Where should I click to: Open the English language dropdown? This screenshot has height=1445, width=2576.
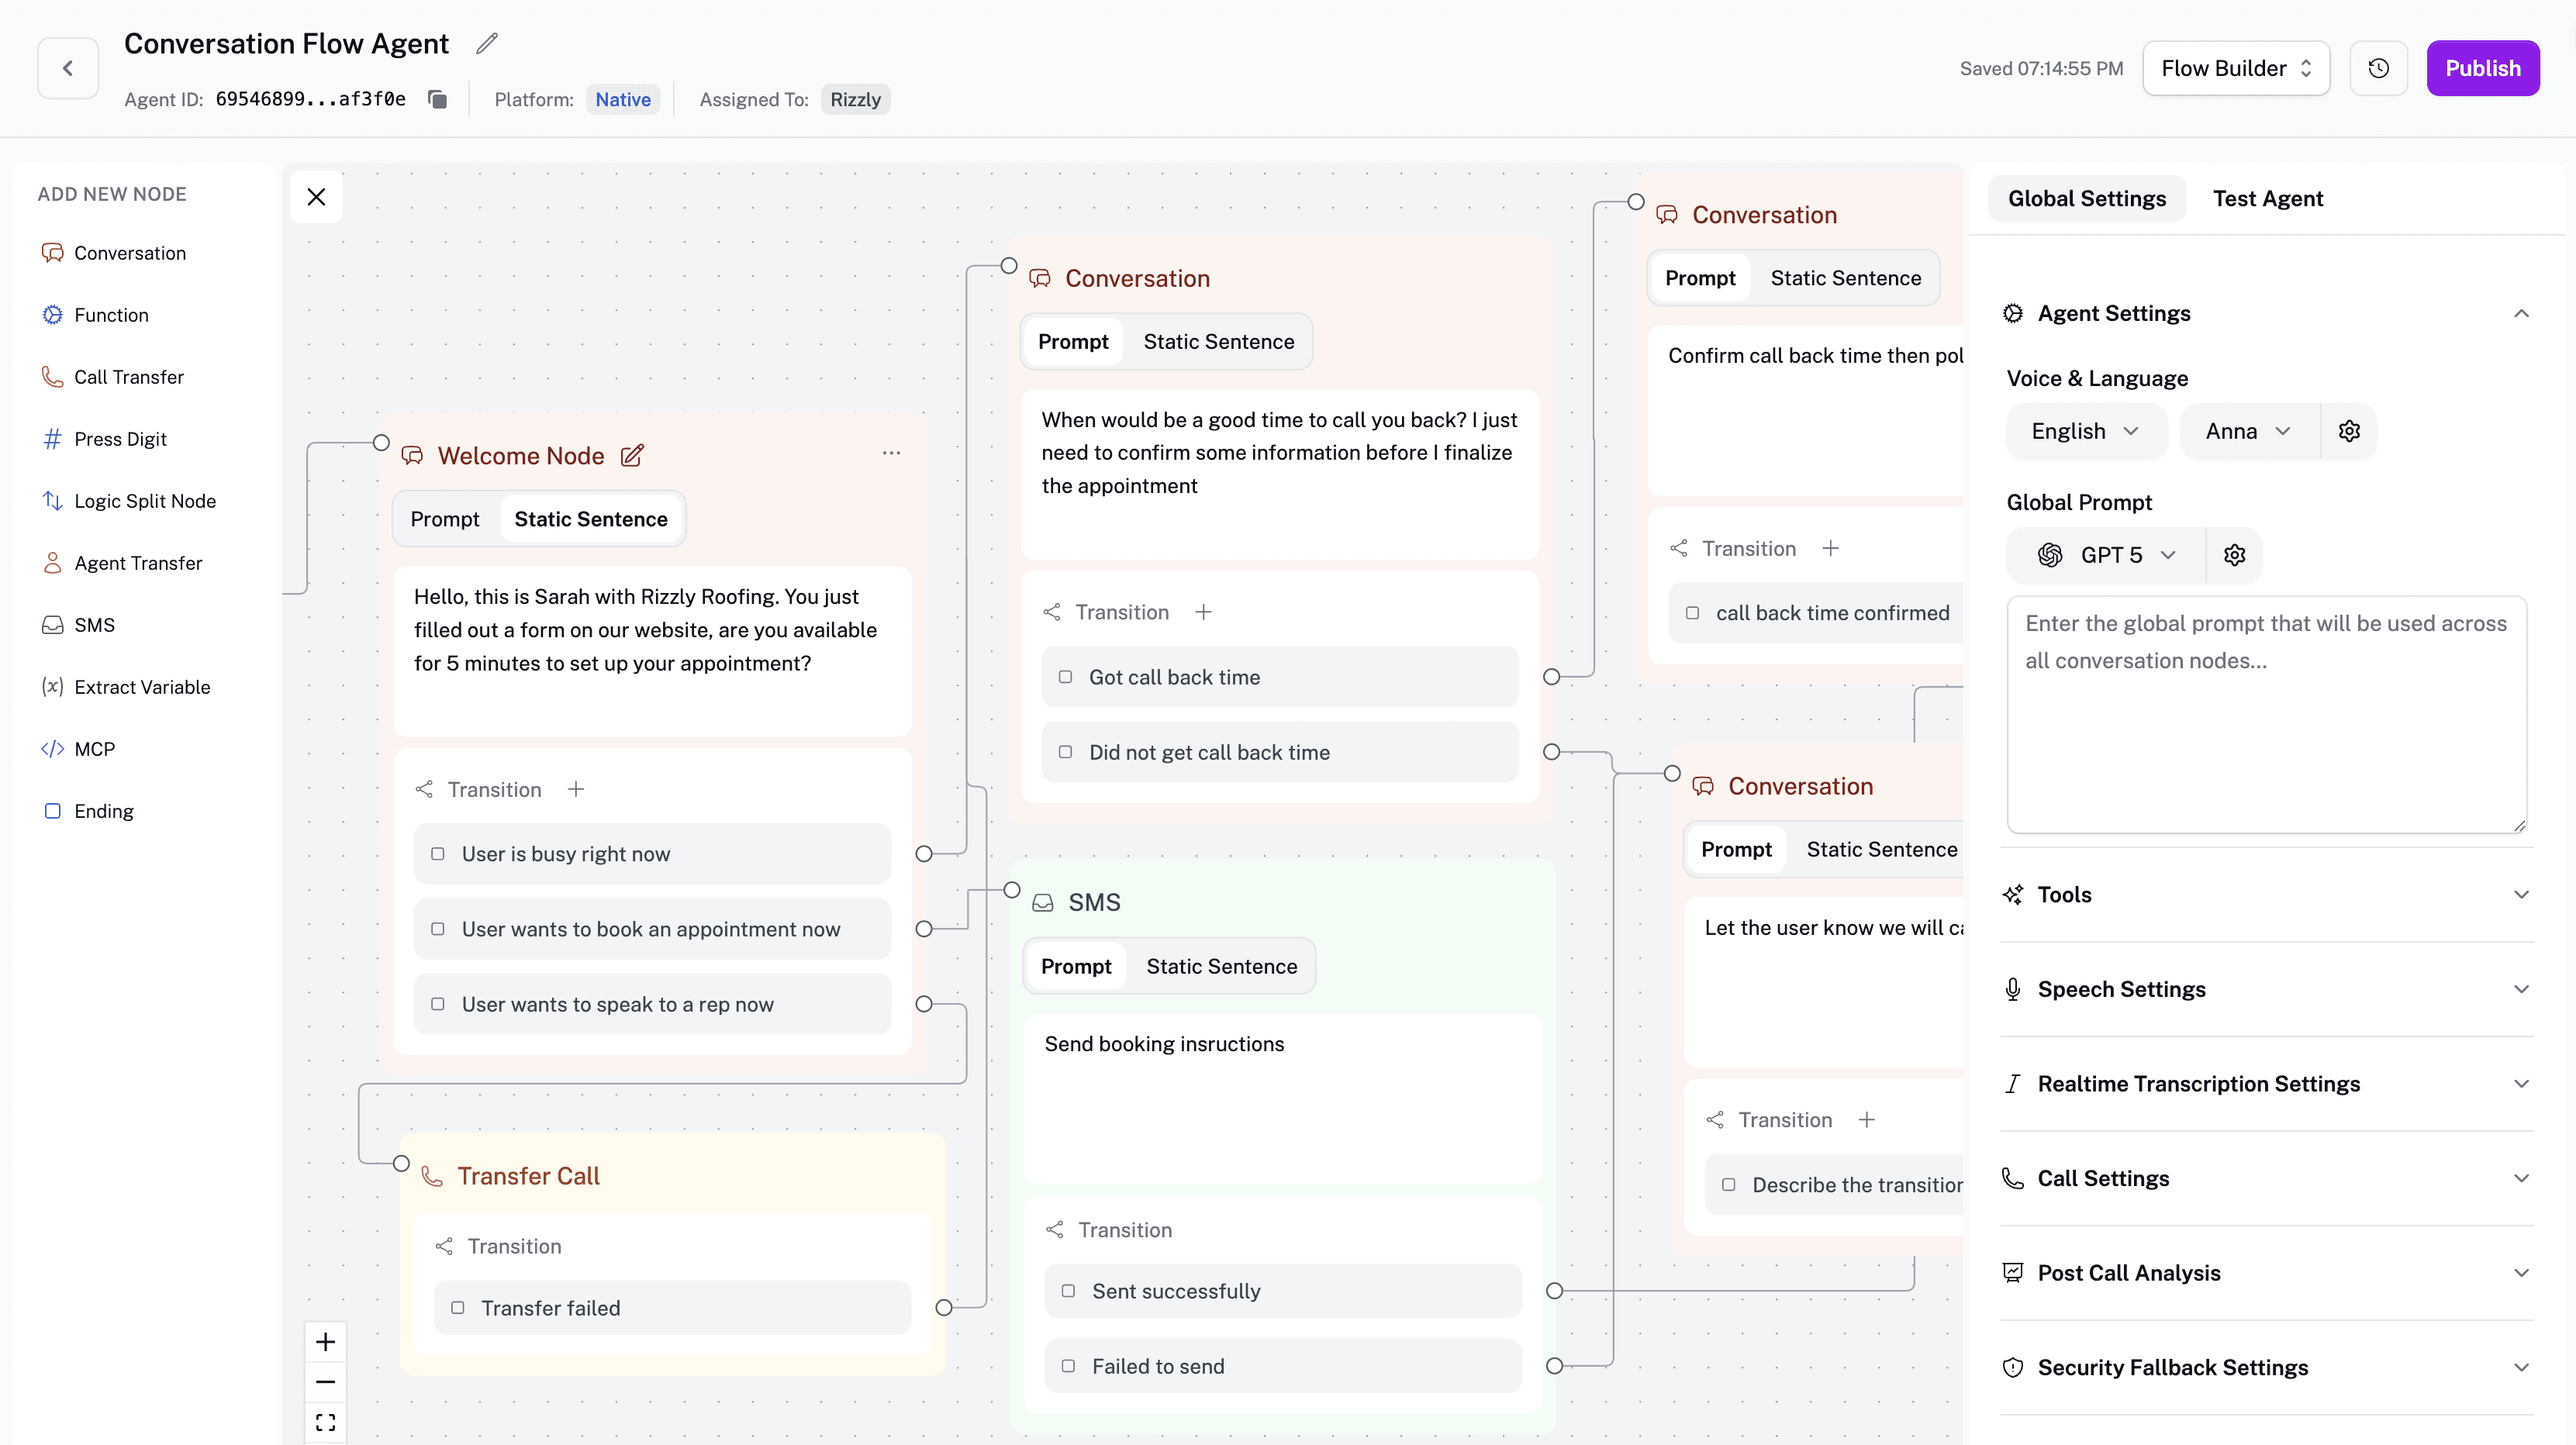pos(2085,431)
